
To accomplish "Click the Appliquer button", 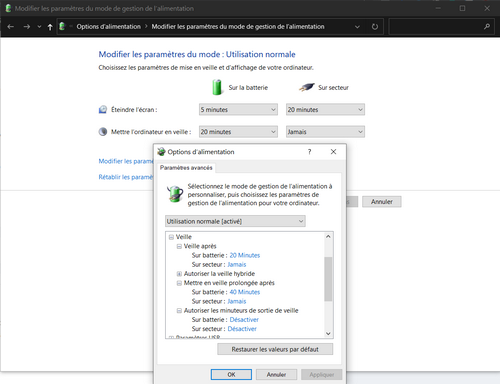I will click(x=322, y=375).
